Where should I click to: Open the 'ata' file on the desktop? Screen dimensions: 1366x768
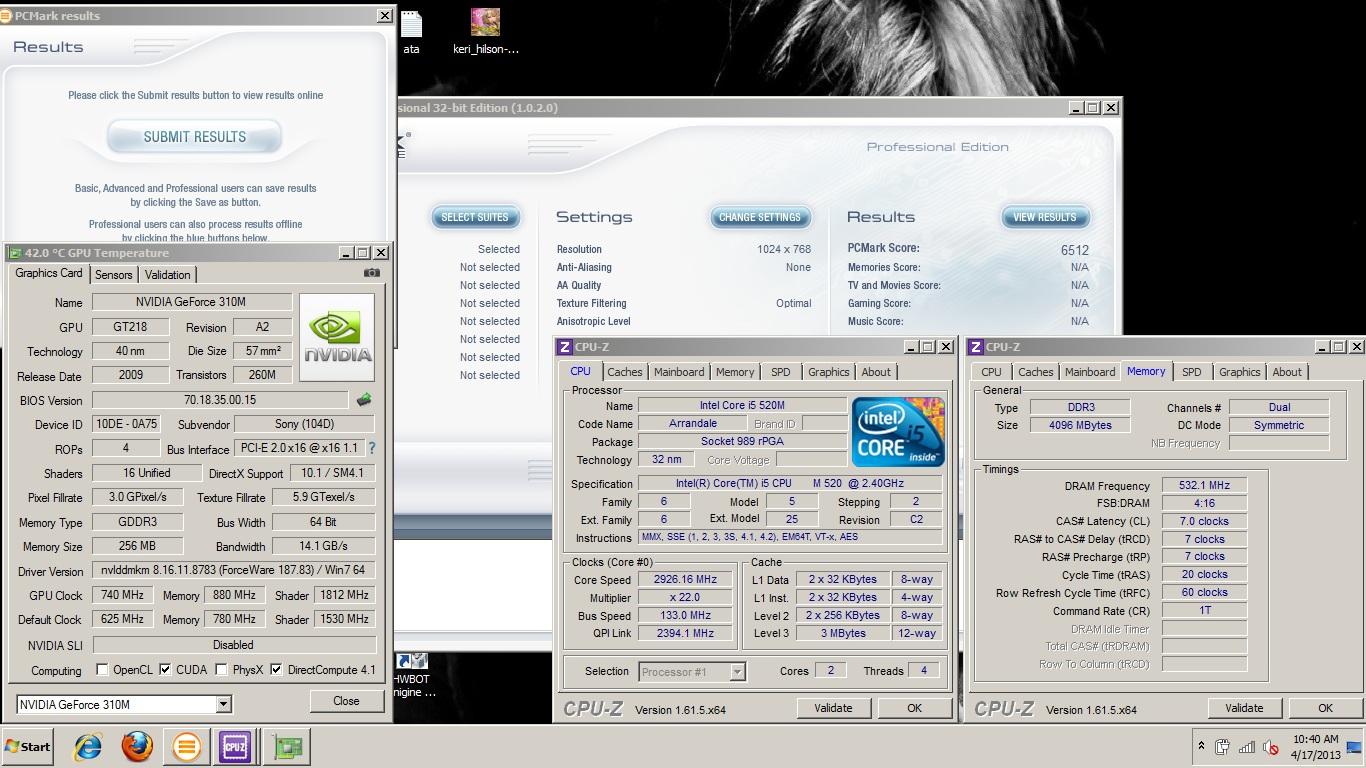pos(411,31)
